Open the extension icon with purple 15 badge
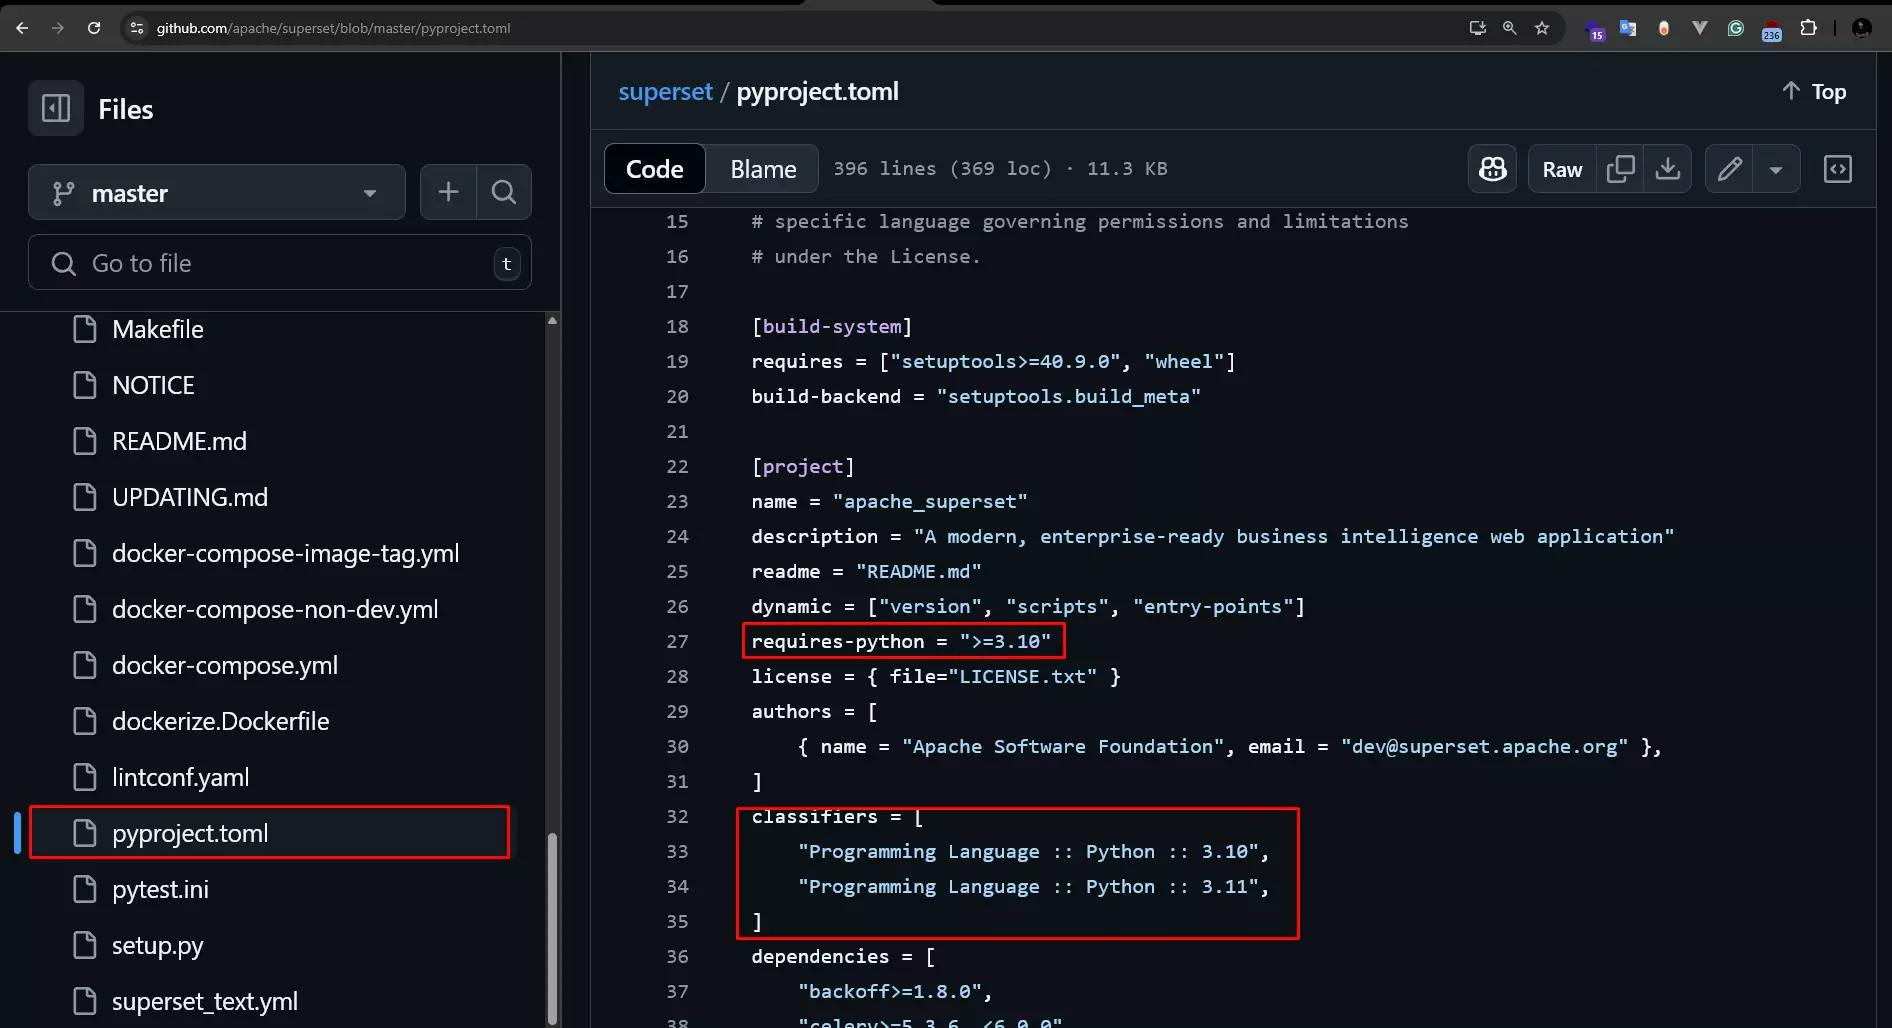 click(x=1595, y=30)
